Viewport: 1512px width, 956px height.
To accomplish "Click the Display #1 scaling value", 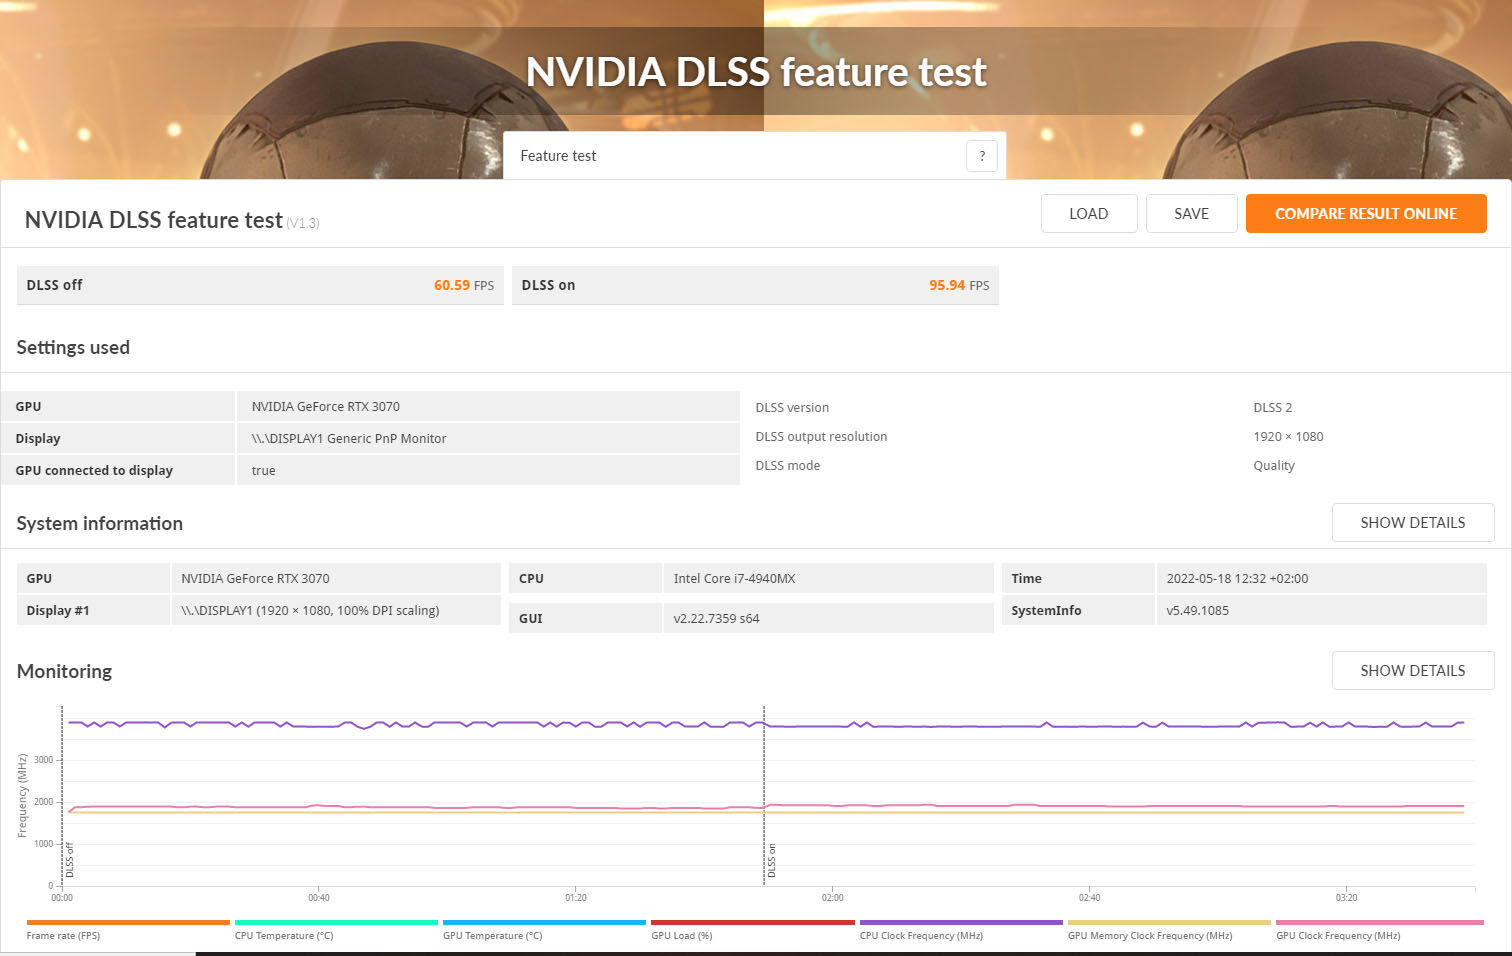I will click(x=310, y=611).
